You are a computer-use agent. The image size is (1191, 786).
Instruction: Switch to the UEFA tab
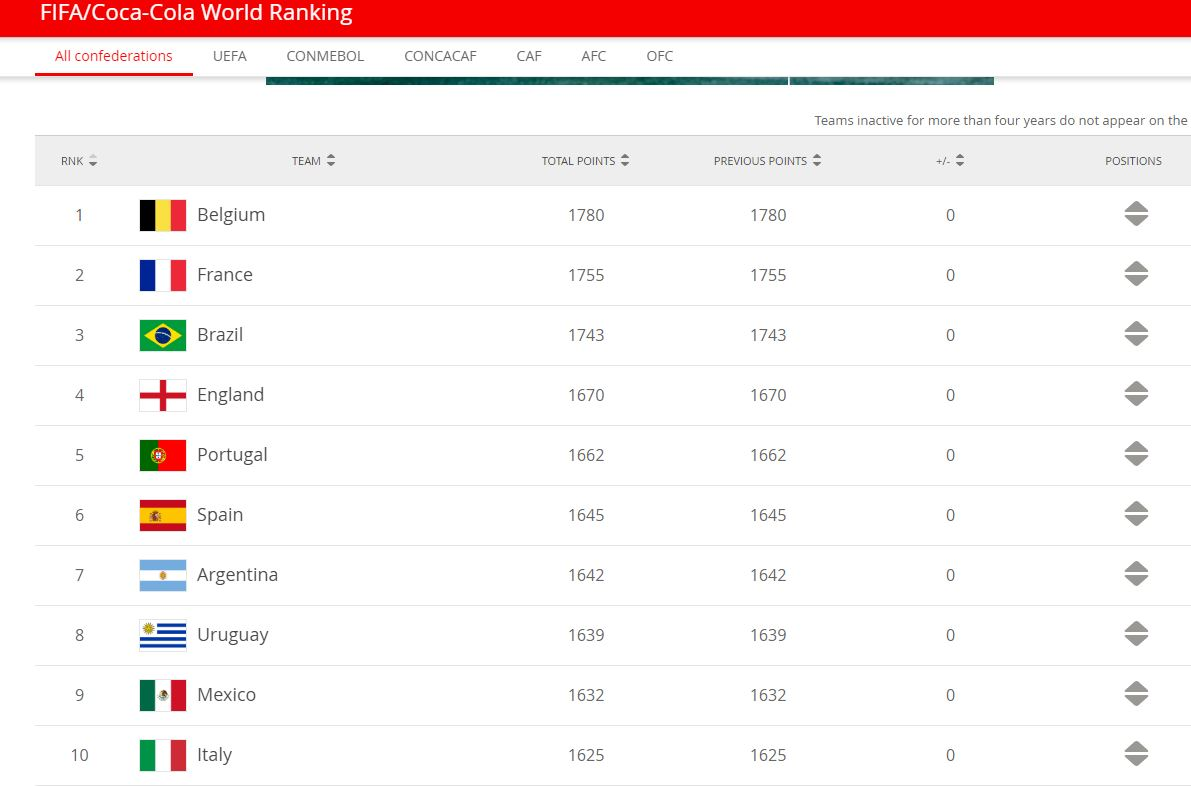pyautogui.click(x=229, y=56)
